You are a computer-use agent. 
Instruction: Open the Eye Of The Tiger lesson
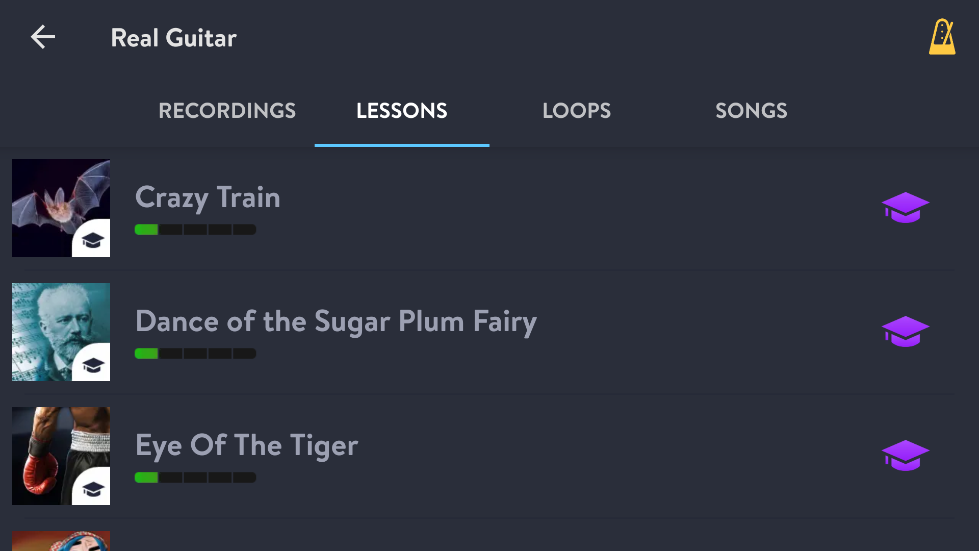[483, 456]
